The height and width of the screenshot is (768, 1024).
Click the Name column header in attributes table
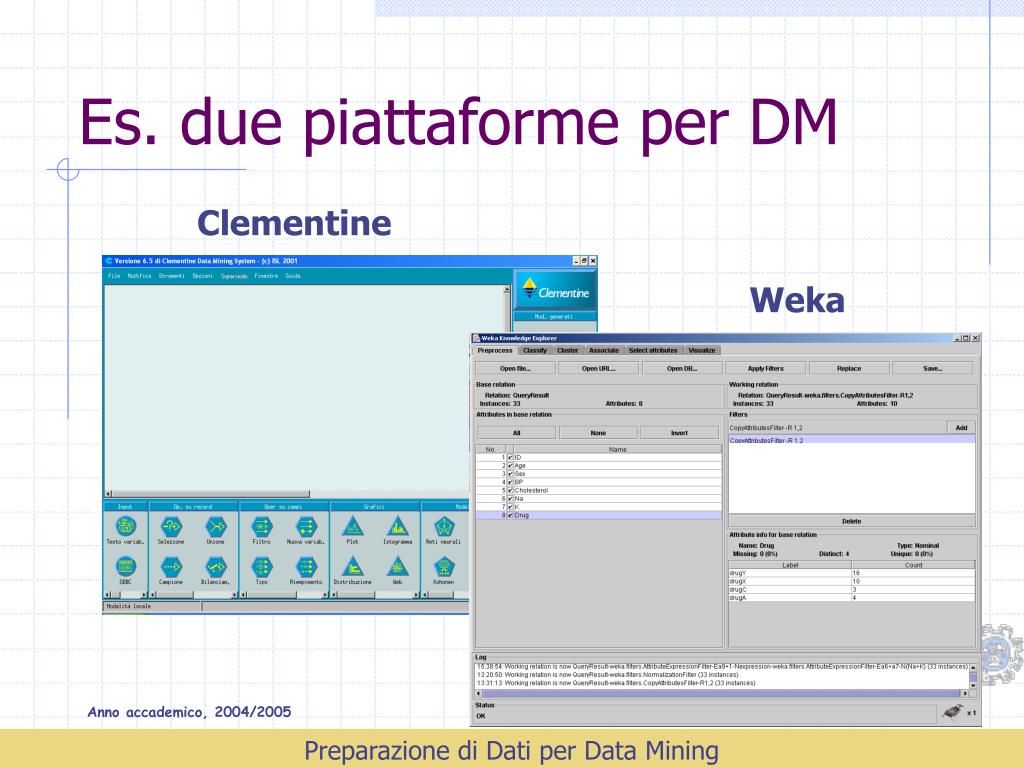pyautogui.click(x=618, y=449)
